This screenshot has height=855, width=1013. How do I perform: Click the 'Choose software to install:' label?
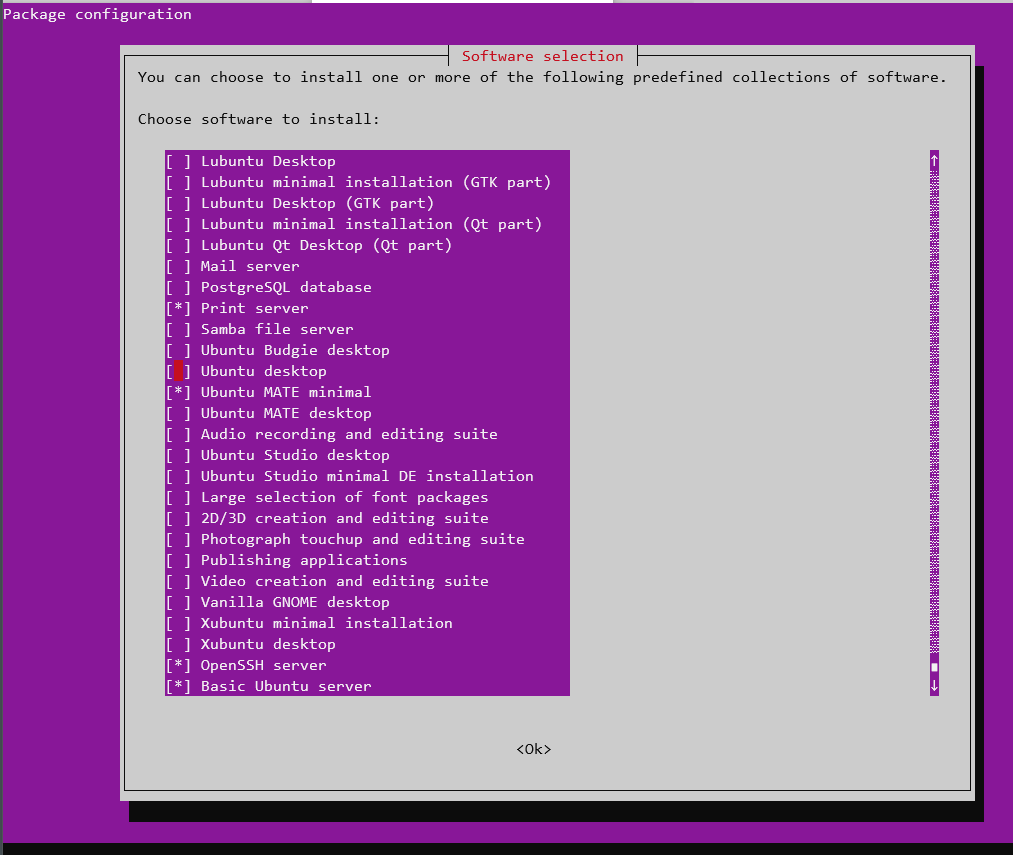click(x=258, y=120)
